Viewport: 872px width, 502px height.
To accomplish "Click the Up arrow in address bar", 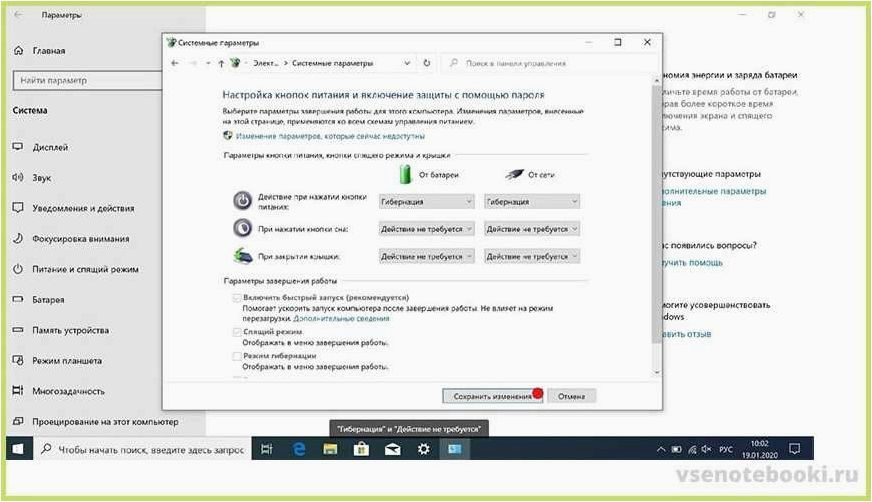I will click(x=221, y=63).
